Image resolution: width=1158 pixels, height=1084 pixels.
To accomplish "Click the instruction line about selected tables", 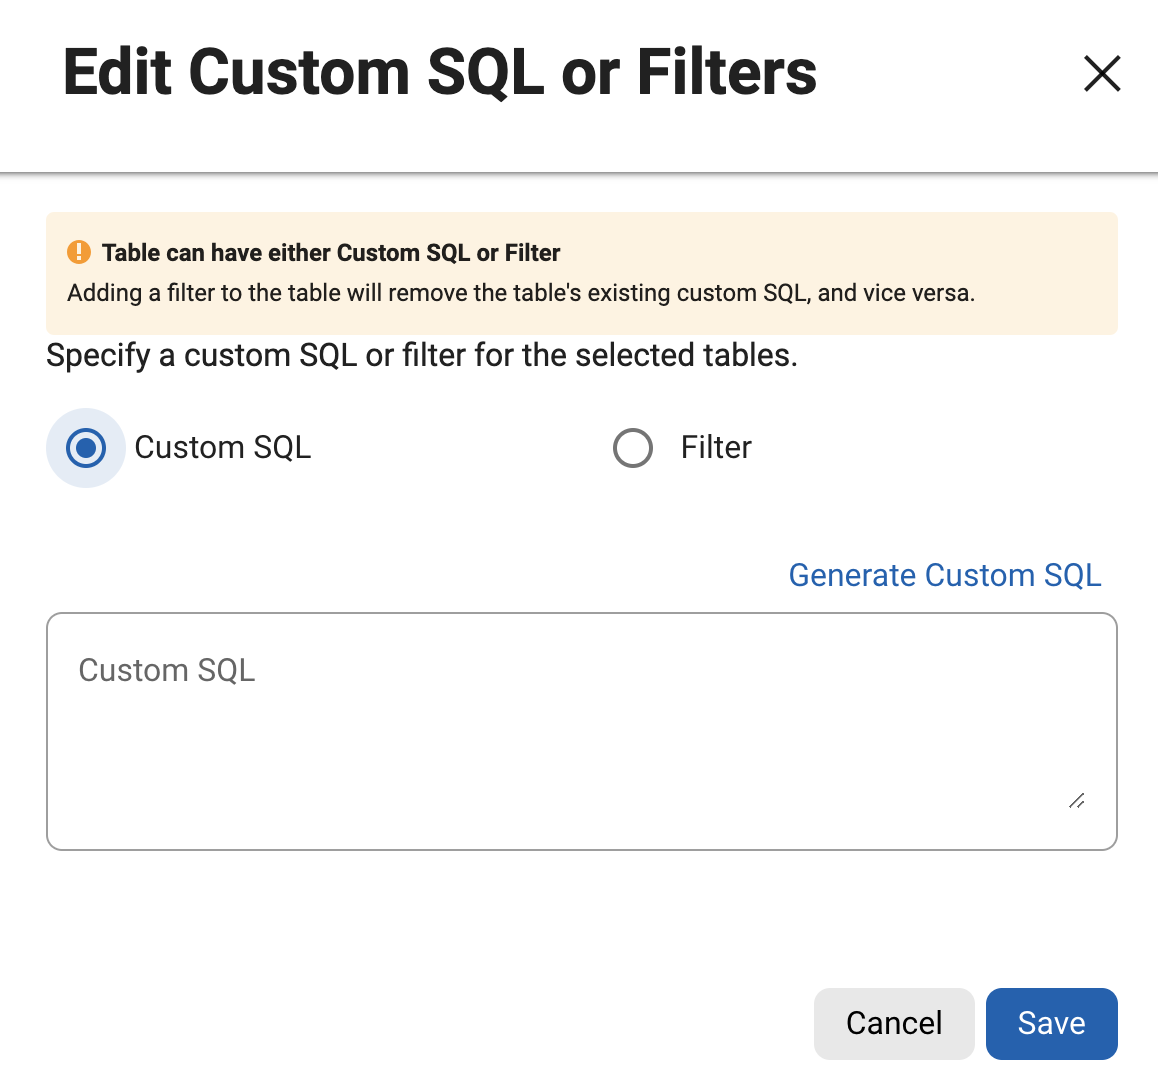I will pos(420,355).
